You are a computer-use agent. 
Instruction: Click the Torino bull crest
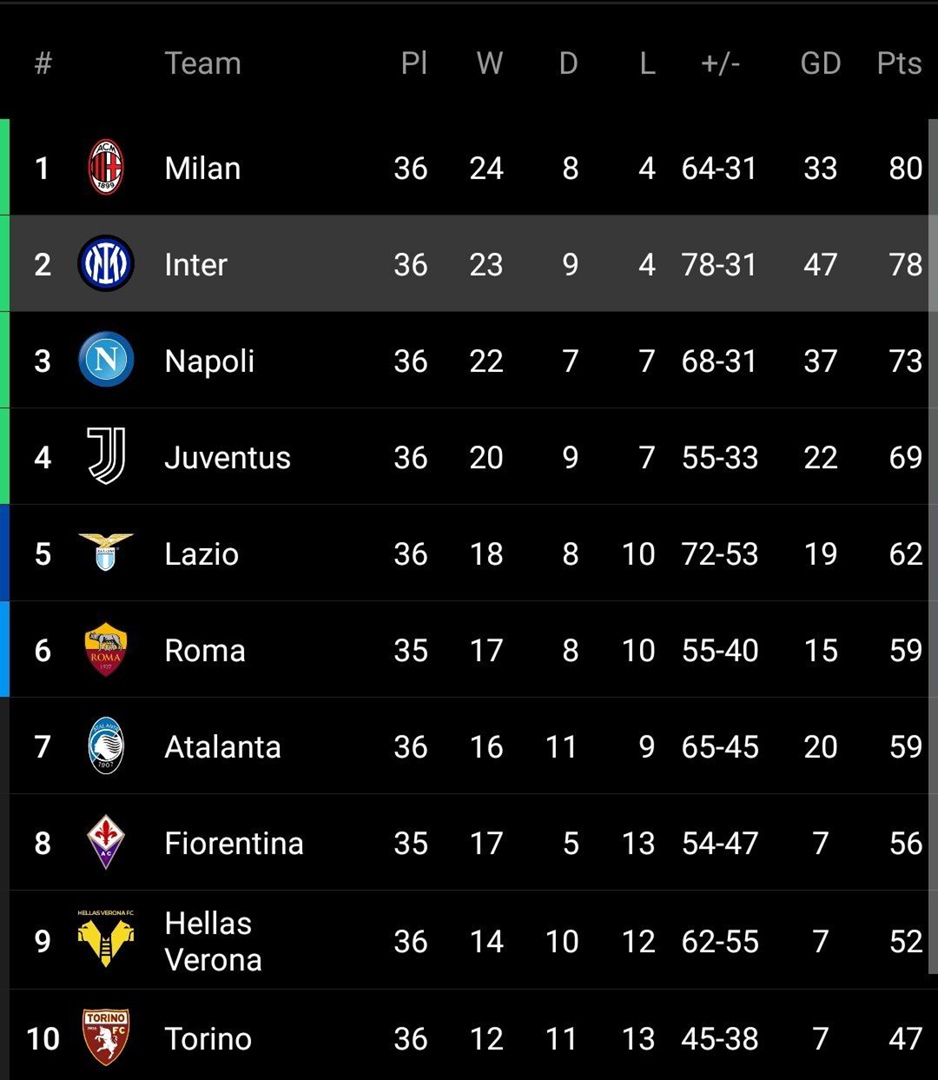pos(106,1037)
